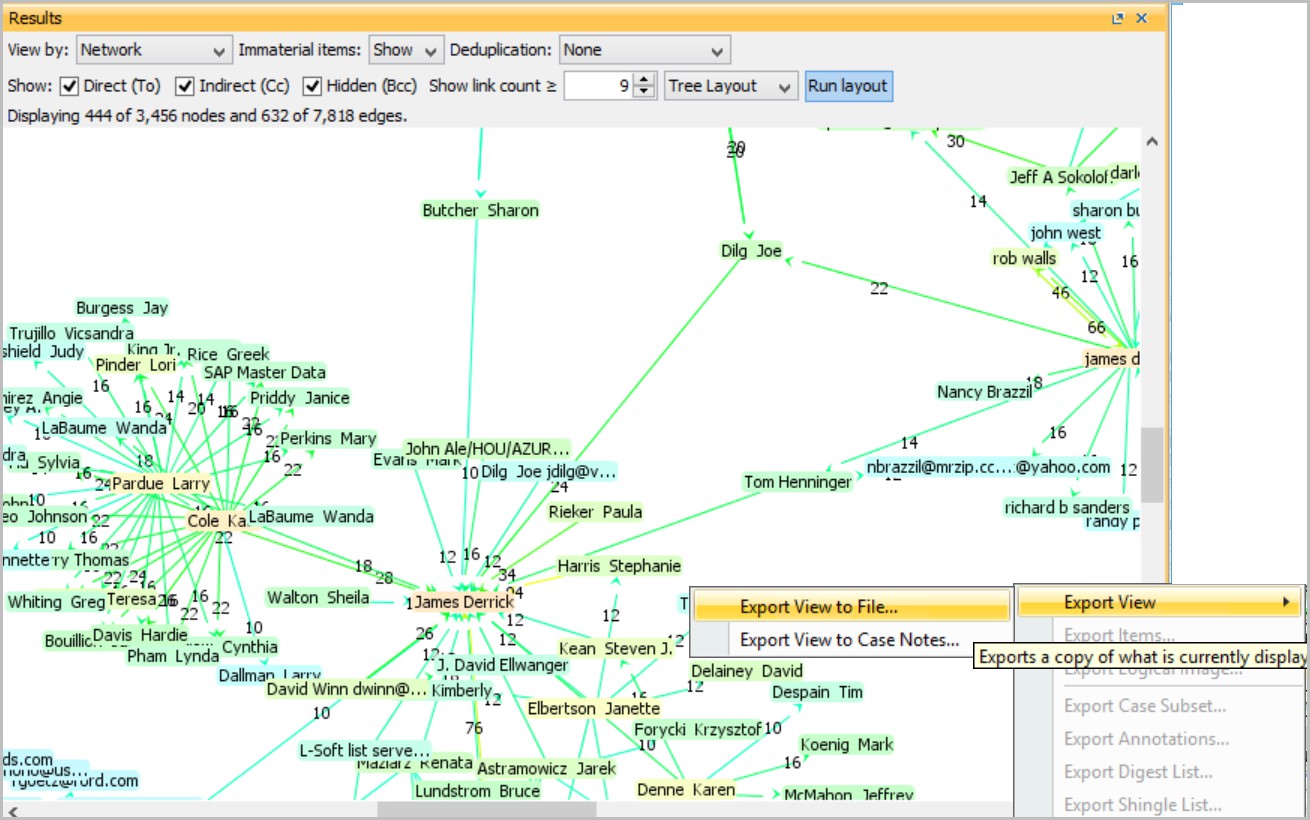Open the View by Network dropdown
This screenshot has height=820, width=1310.
tap(154, 50)
